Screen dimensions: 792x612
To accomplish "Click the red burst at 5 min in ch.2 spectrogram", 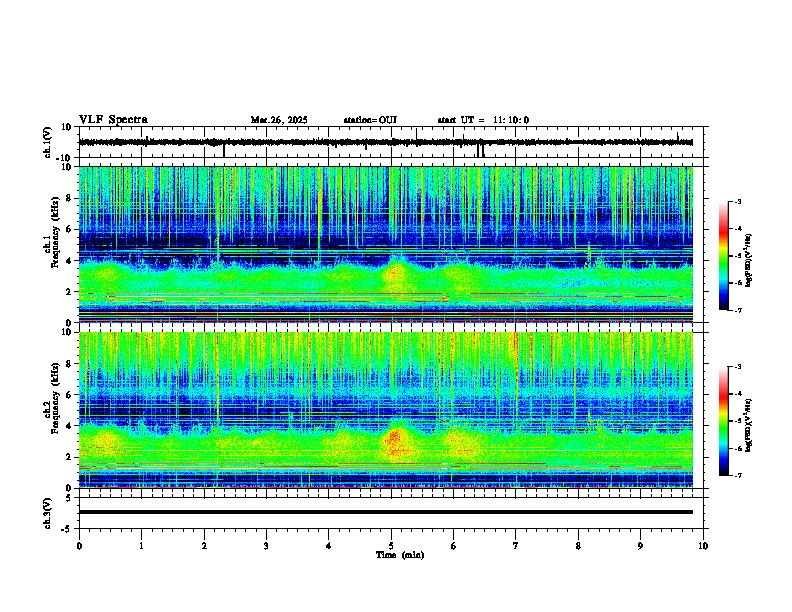I will (x=395, y=440).
